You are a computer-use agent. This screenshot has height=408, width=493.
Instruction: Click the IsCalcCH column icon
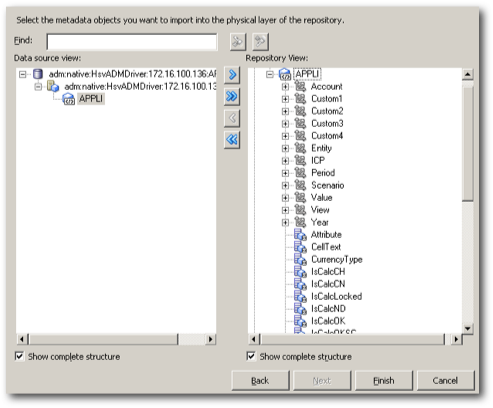coord(300,272)
